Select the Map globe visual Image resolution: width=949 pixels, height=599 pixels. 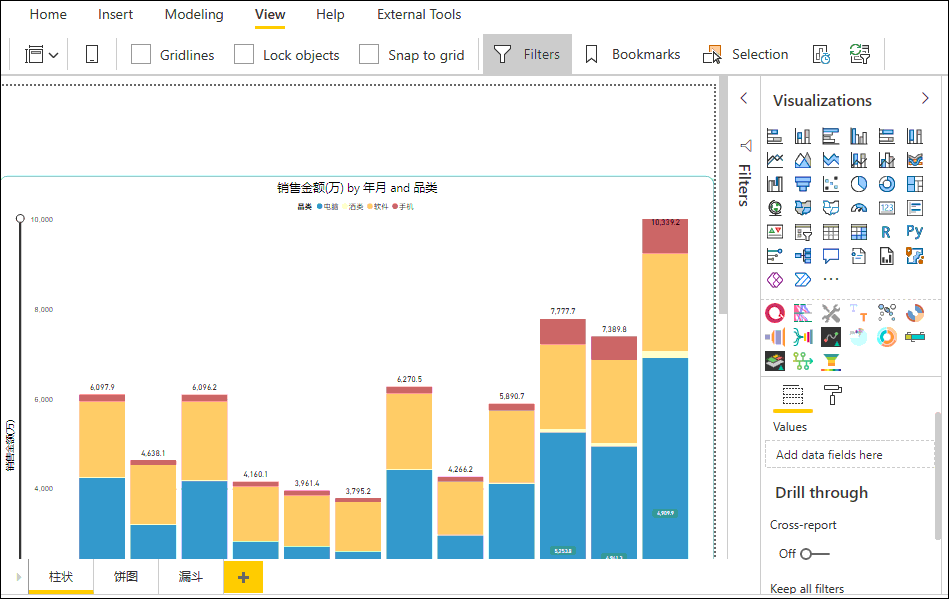775,208
